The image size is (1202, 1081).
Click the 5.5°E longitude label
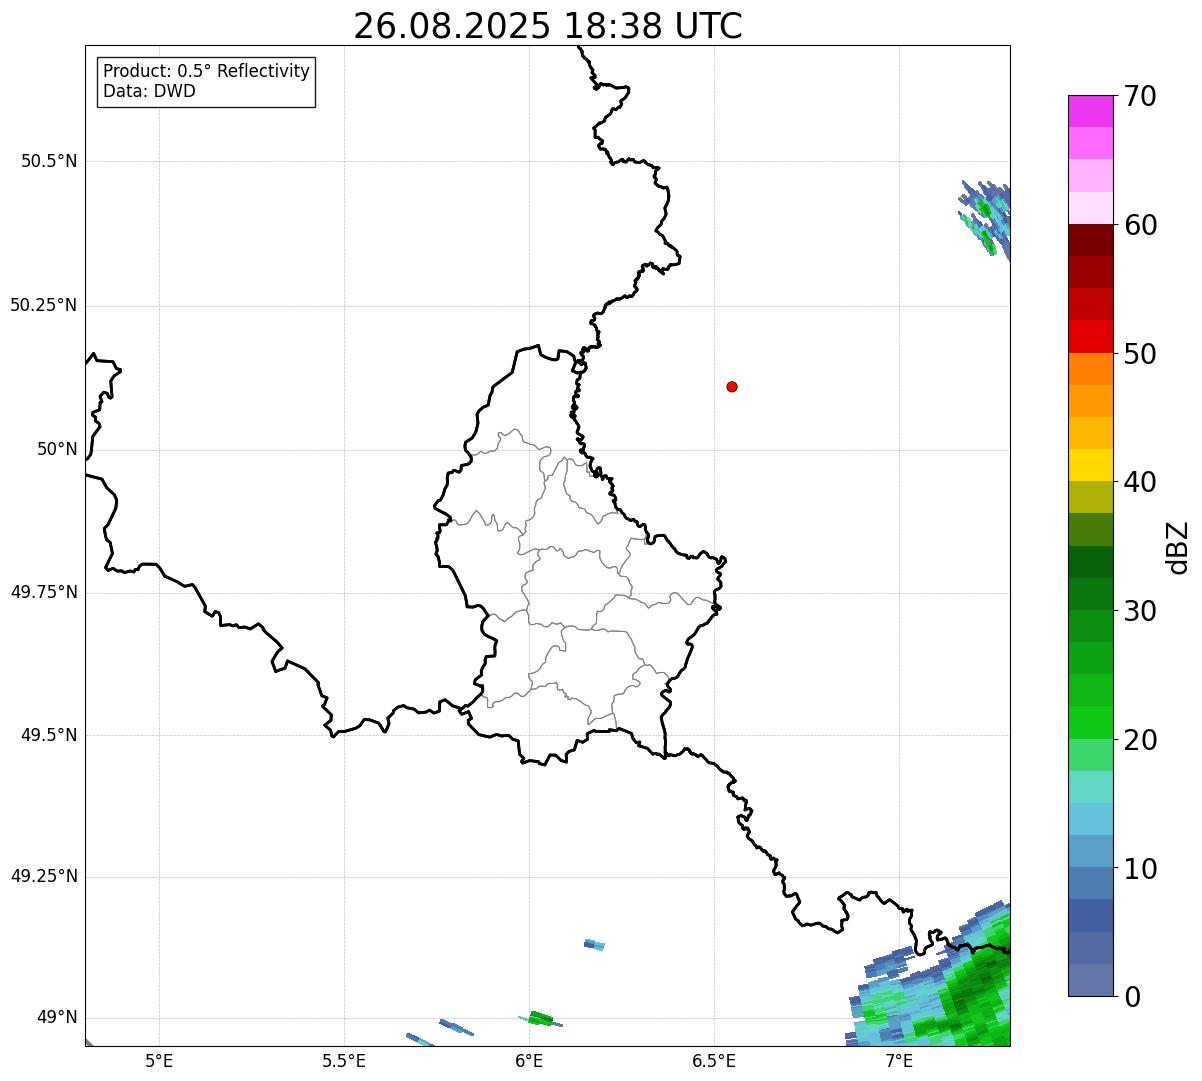coord(344,1060)
